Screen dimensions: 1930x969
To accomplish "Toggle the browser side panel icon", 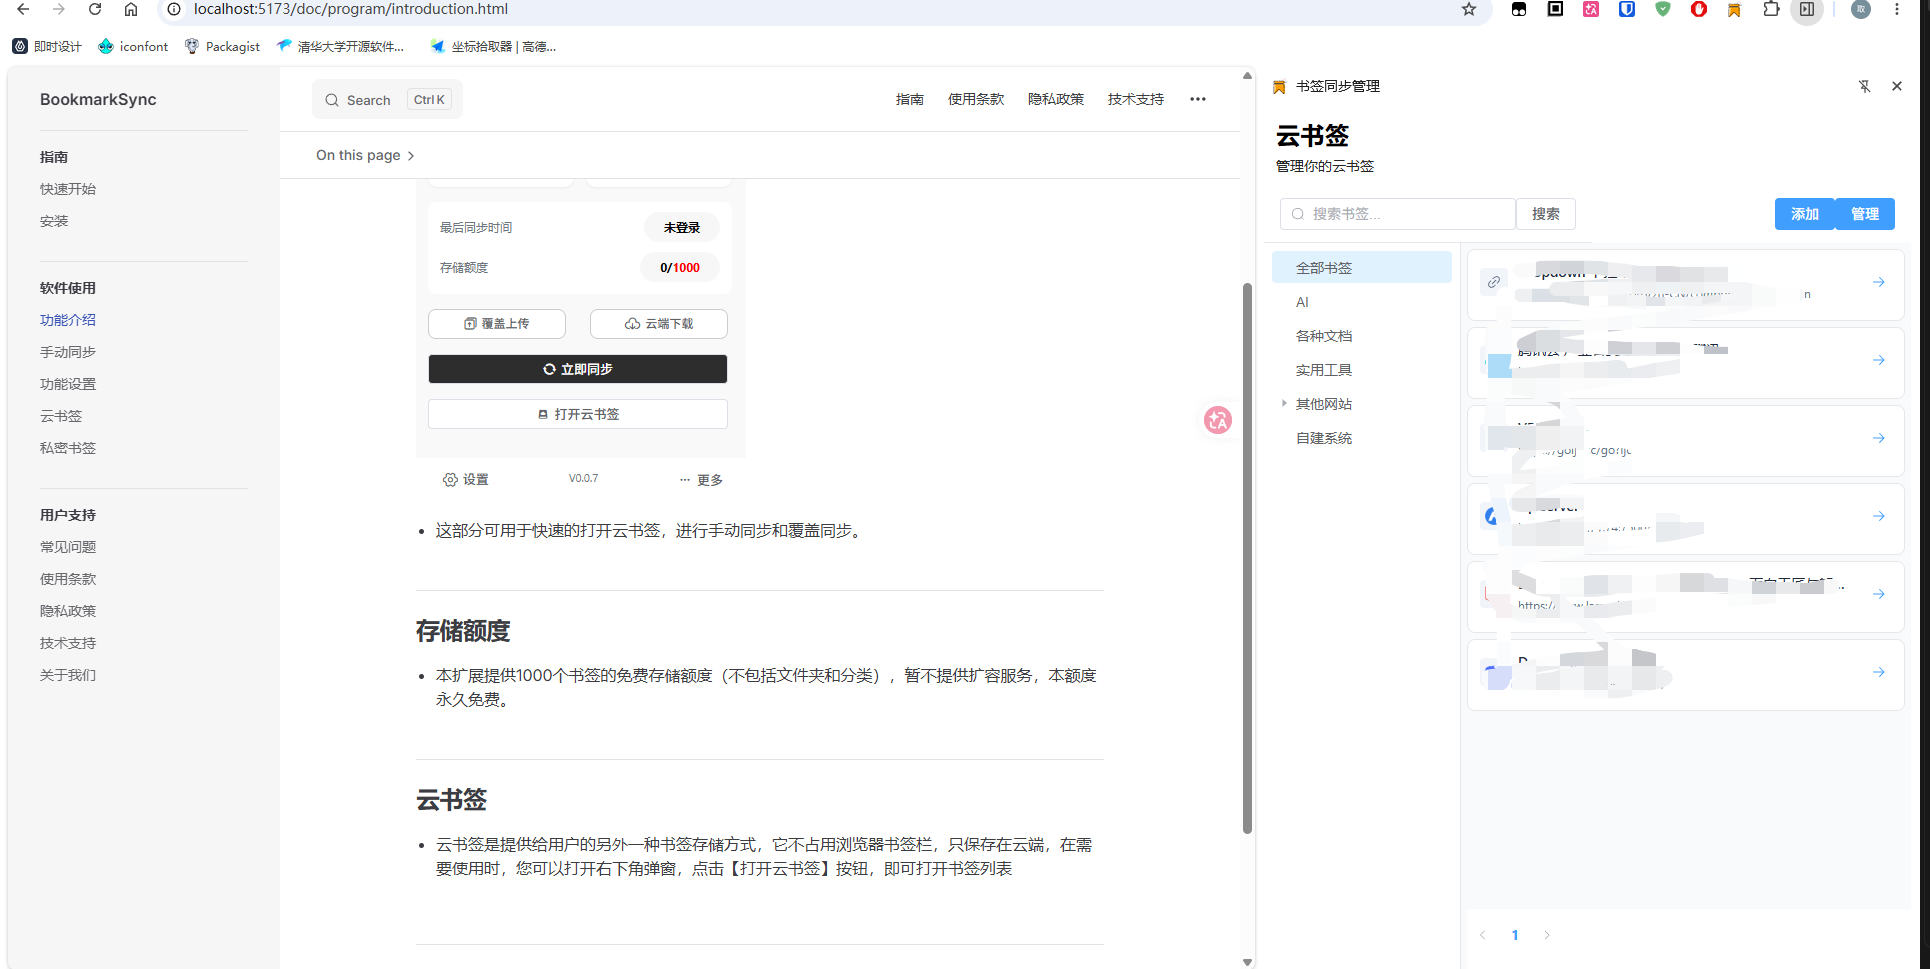I will [1807, 9].
